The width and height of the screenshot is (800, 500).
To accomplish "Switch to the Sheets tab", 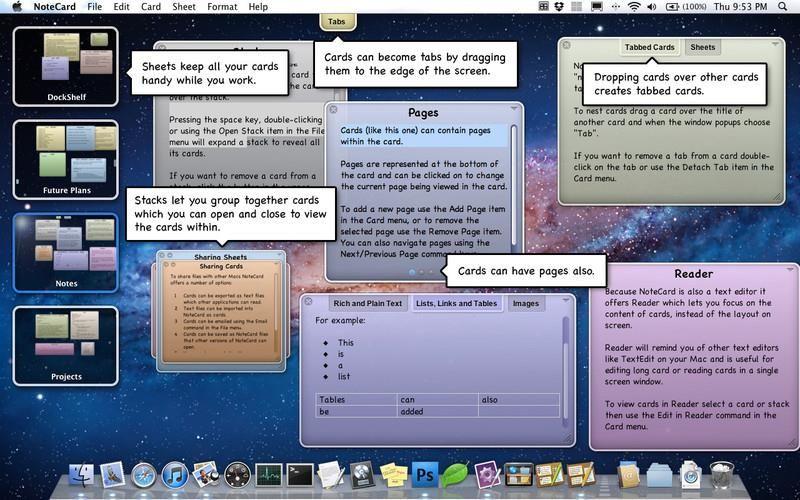I will 702,47.
